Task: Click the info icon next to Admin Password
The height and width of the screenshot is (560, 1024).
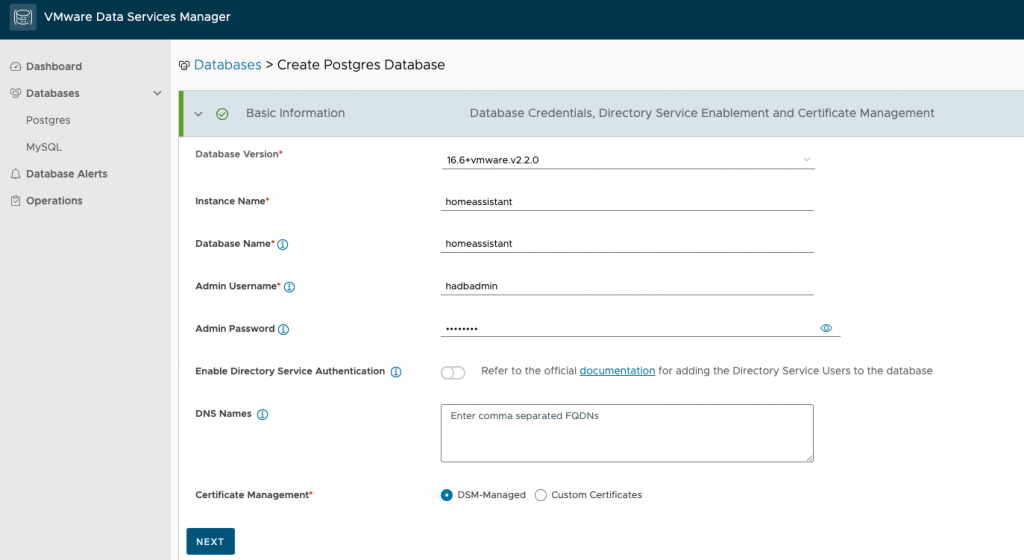Action: (x=283, y=330)
